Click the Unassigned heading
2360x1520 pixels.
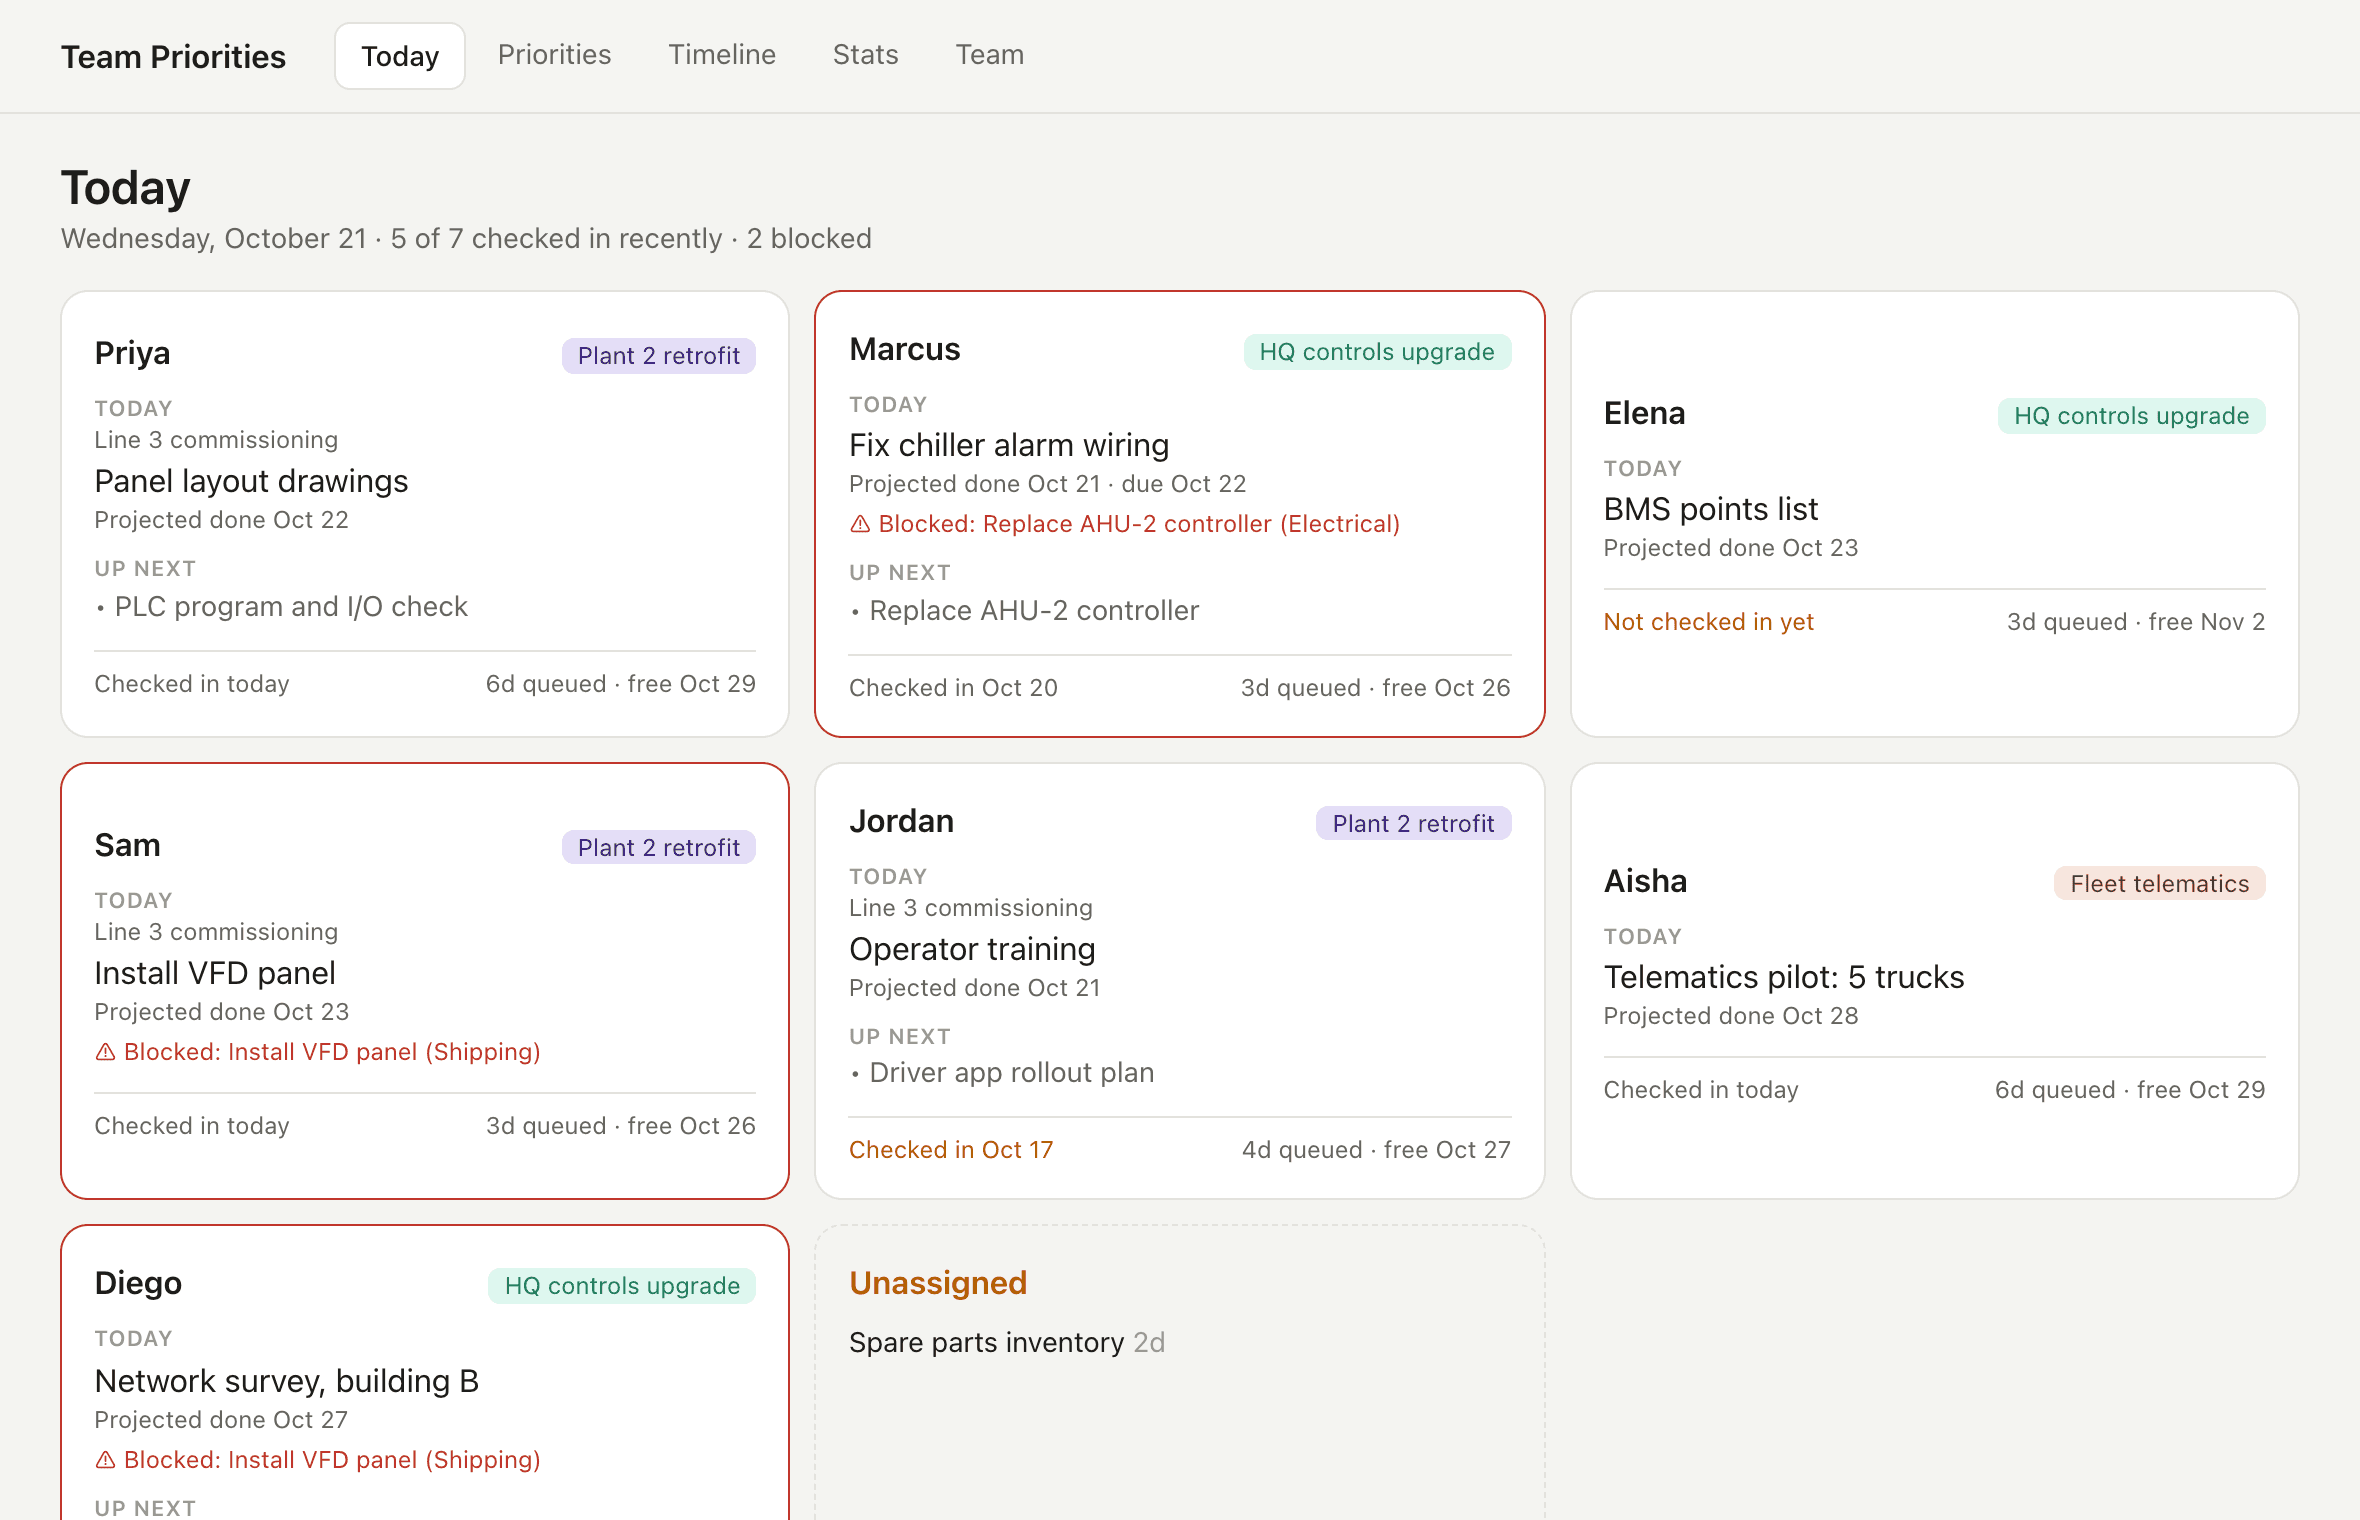click(x=938, y=1283)
